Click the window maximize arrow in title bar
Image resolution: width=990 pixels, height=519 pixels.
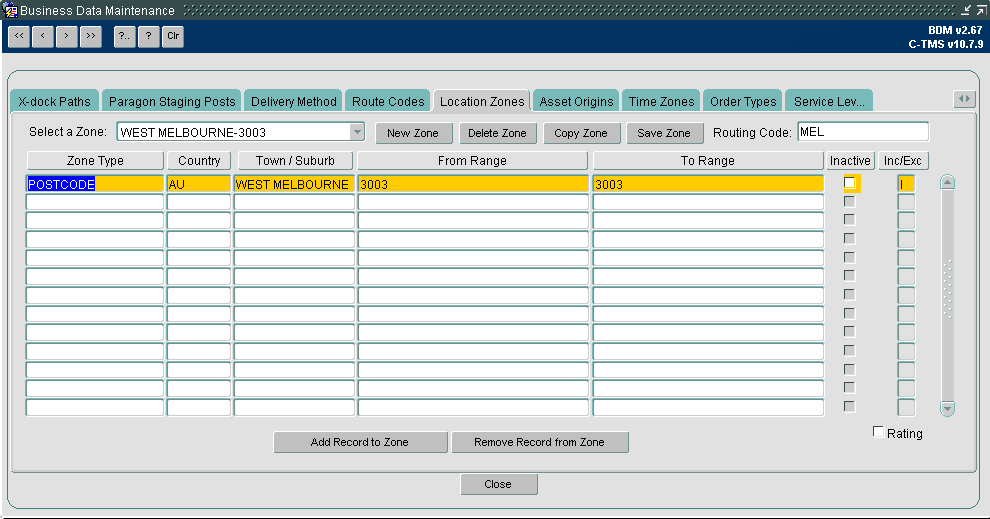(x=981, y=10)
